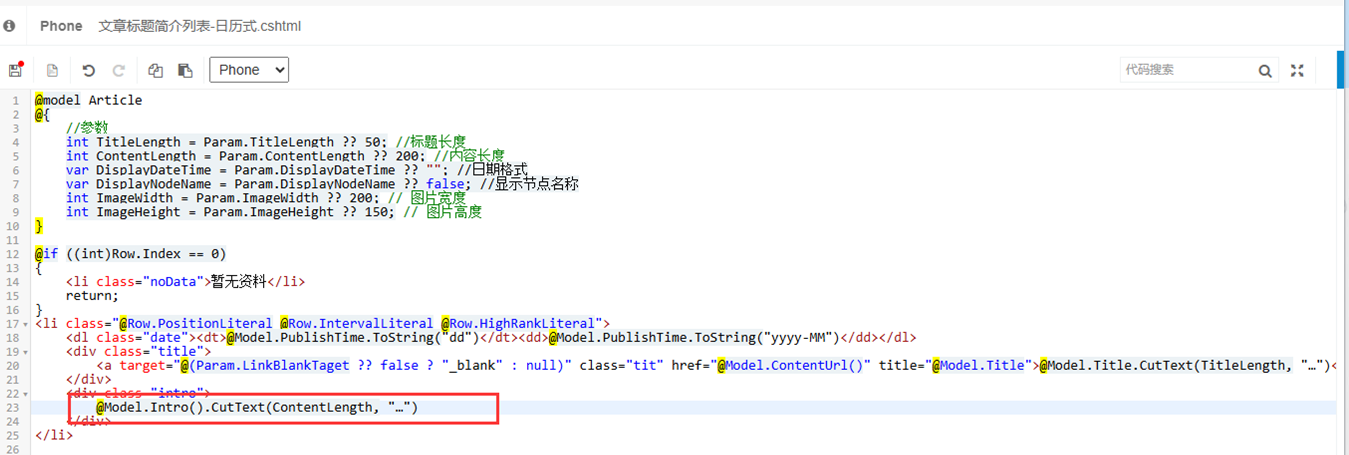This screenshot has width=1349, height=455.
Task: Click line number 12 in the gutter
Action: click(13, 254)
